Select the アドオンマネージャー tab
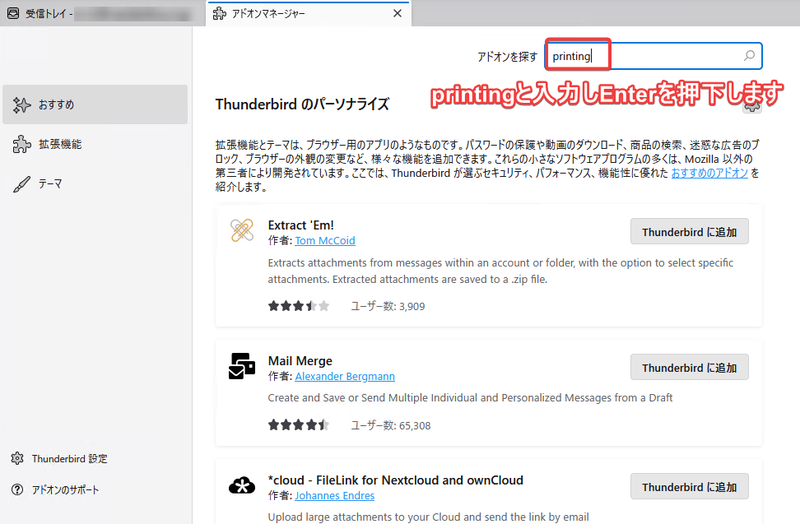This screenshot has width=800, height=524. click(x=309, y=13)
